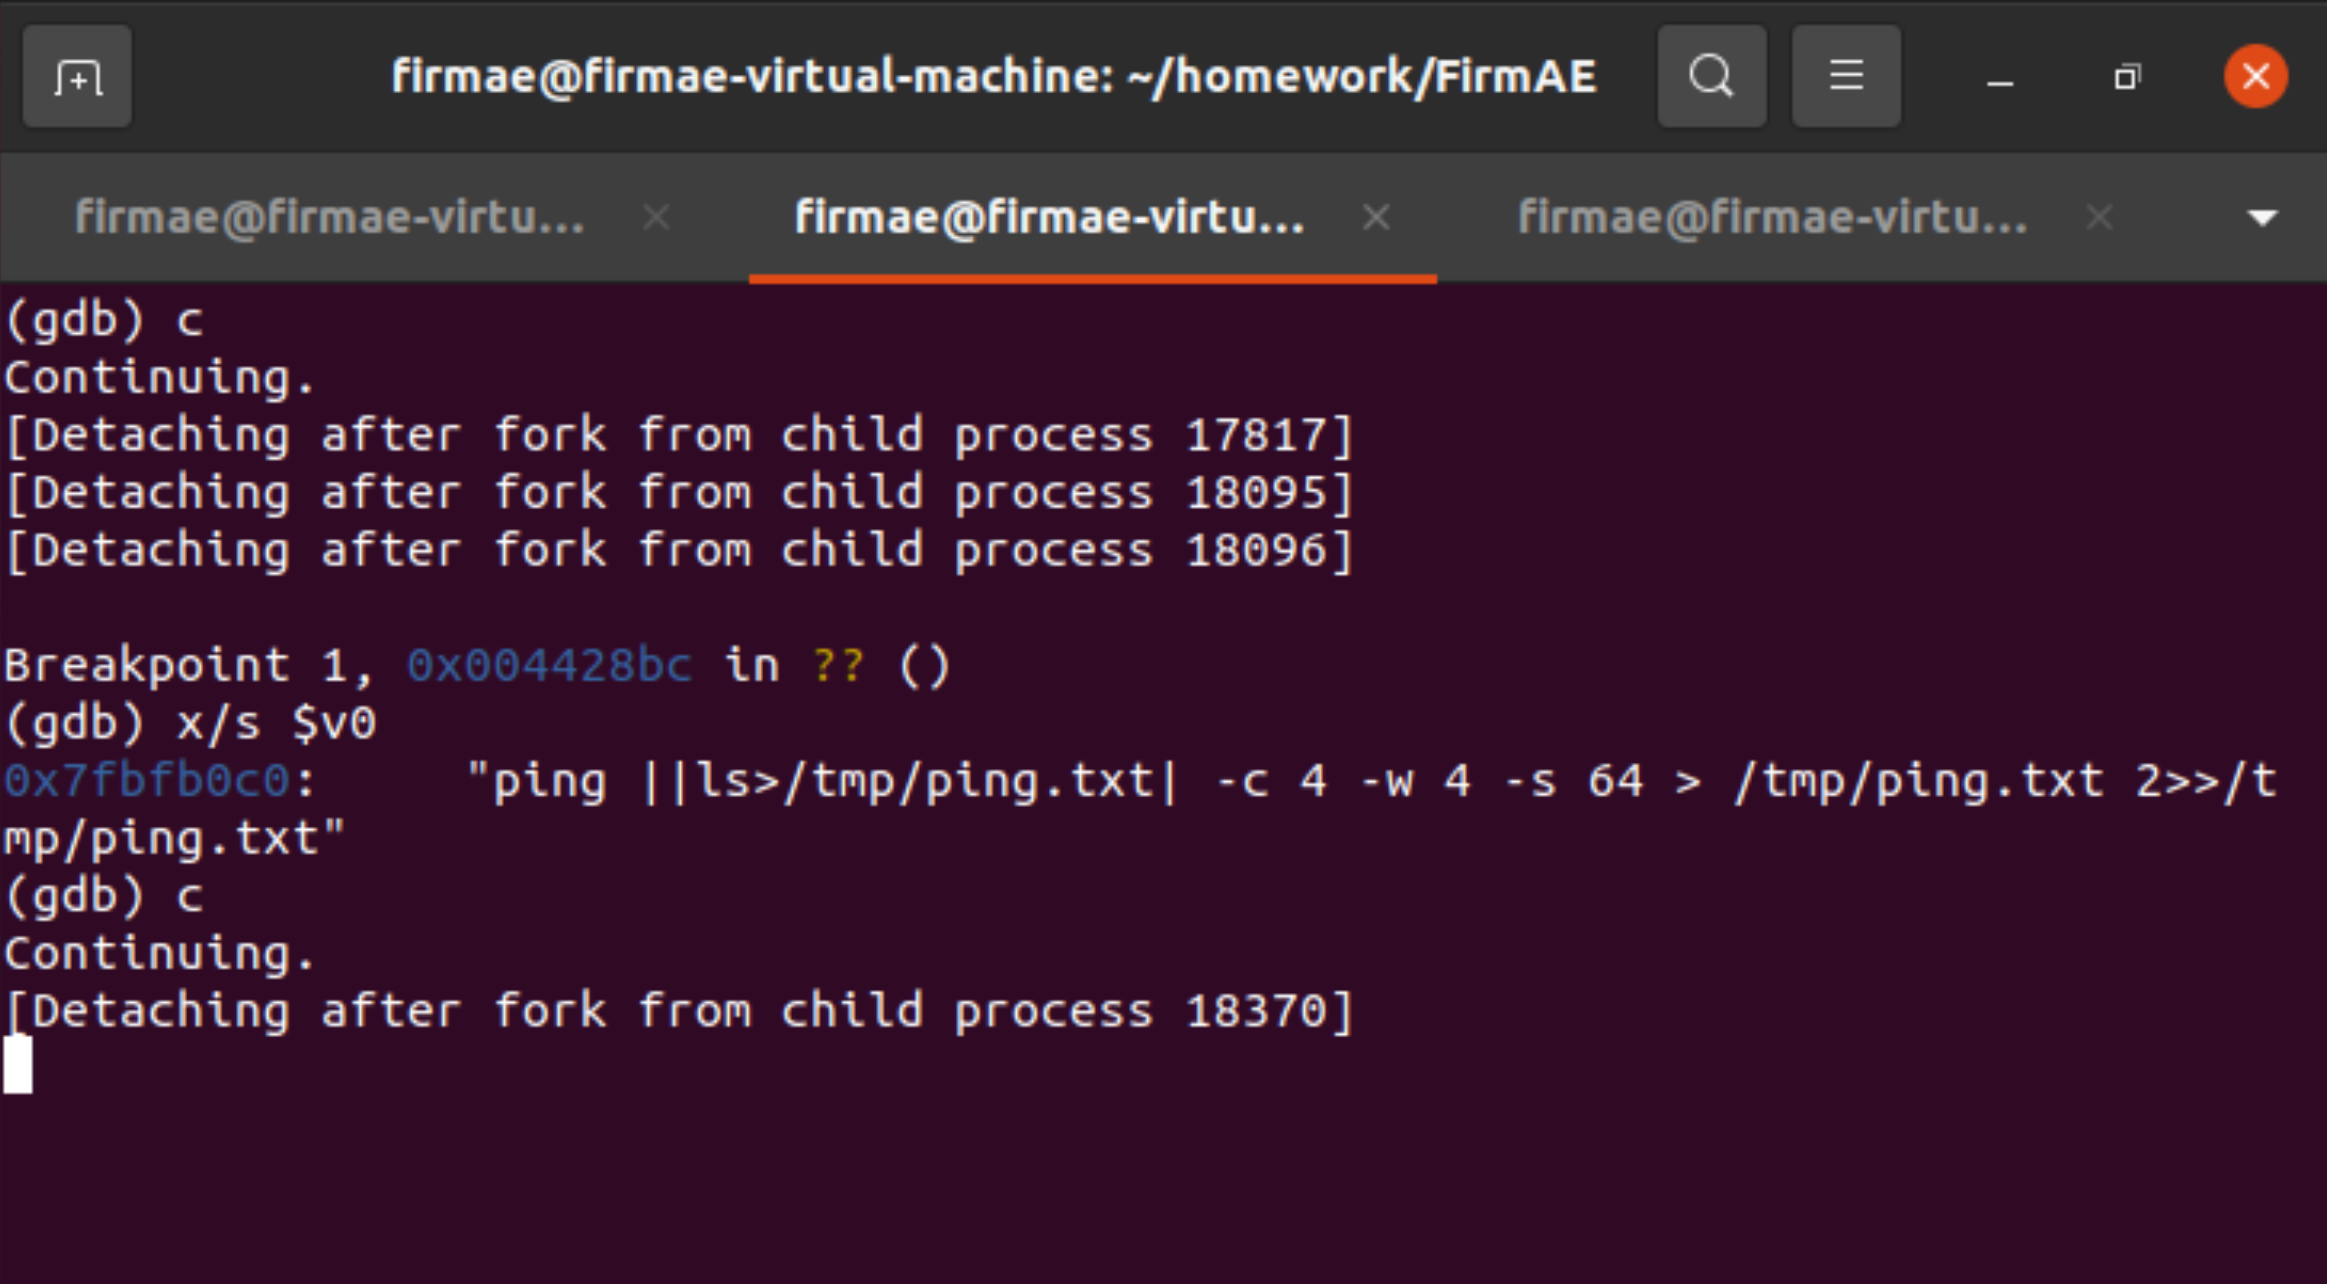
Task: Click the child process 18370 line
Action: click(x=680, y=1011)
